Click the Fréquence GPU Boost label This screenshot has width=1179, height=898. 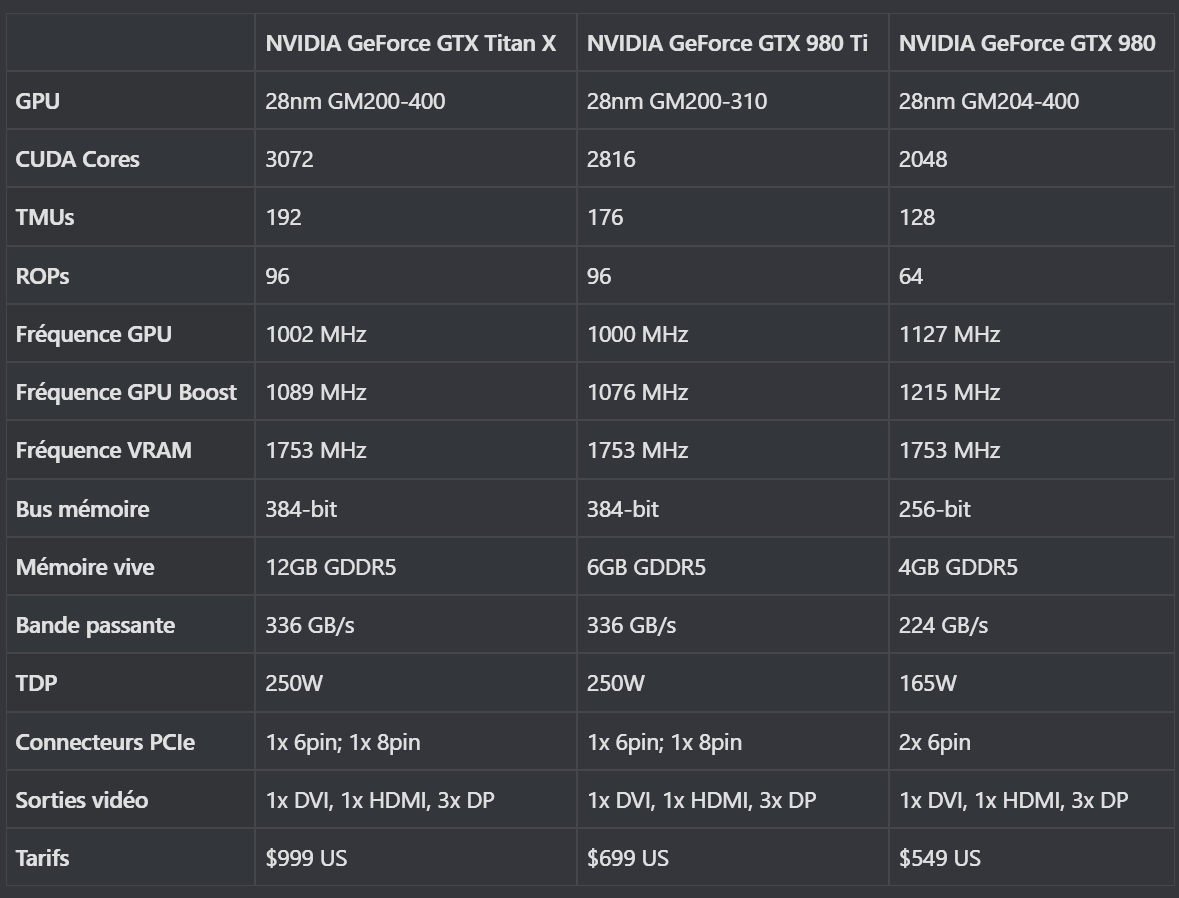click(126, 393)
